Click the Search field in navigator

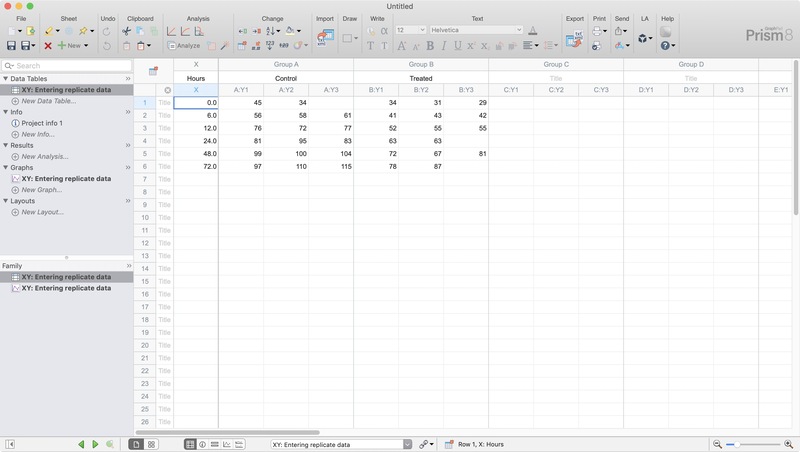pyautogui.click(x=66, y=66)
